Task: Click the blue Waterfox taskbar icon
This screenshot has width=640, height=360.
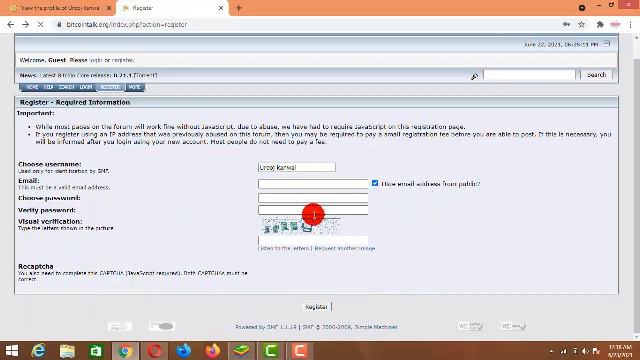Action: pyautogui.click(x=183, y=351)
